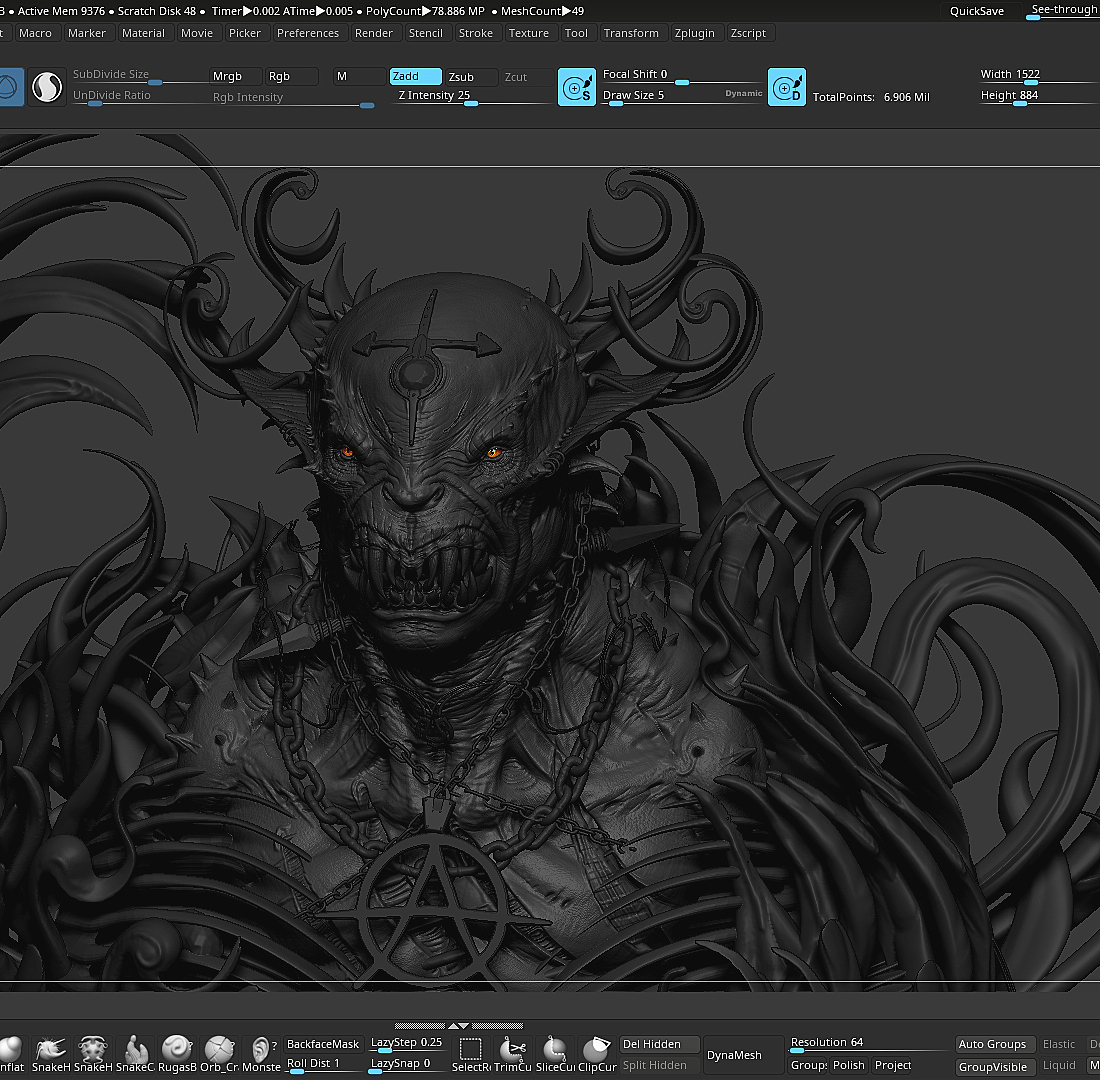Click Auto Groups button

coord(995,1044)
